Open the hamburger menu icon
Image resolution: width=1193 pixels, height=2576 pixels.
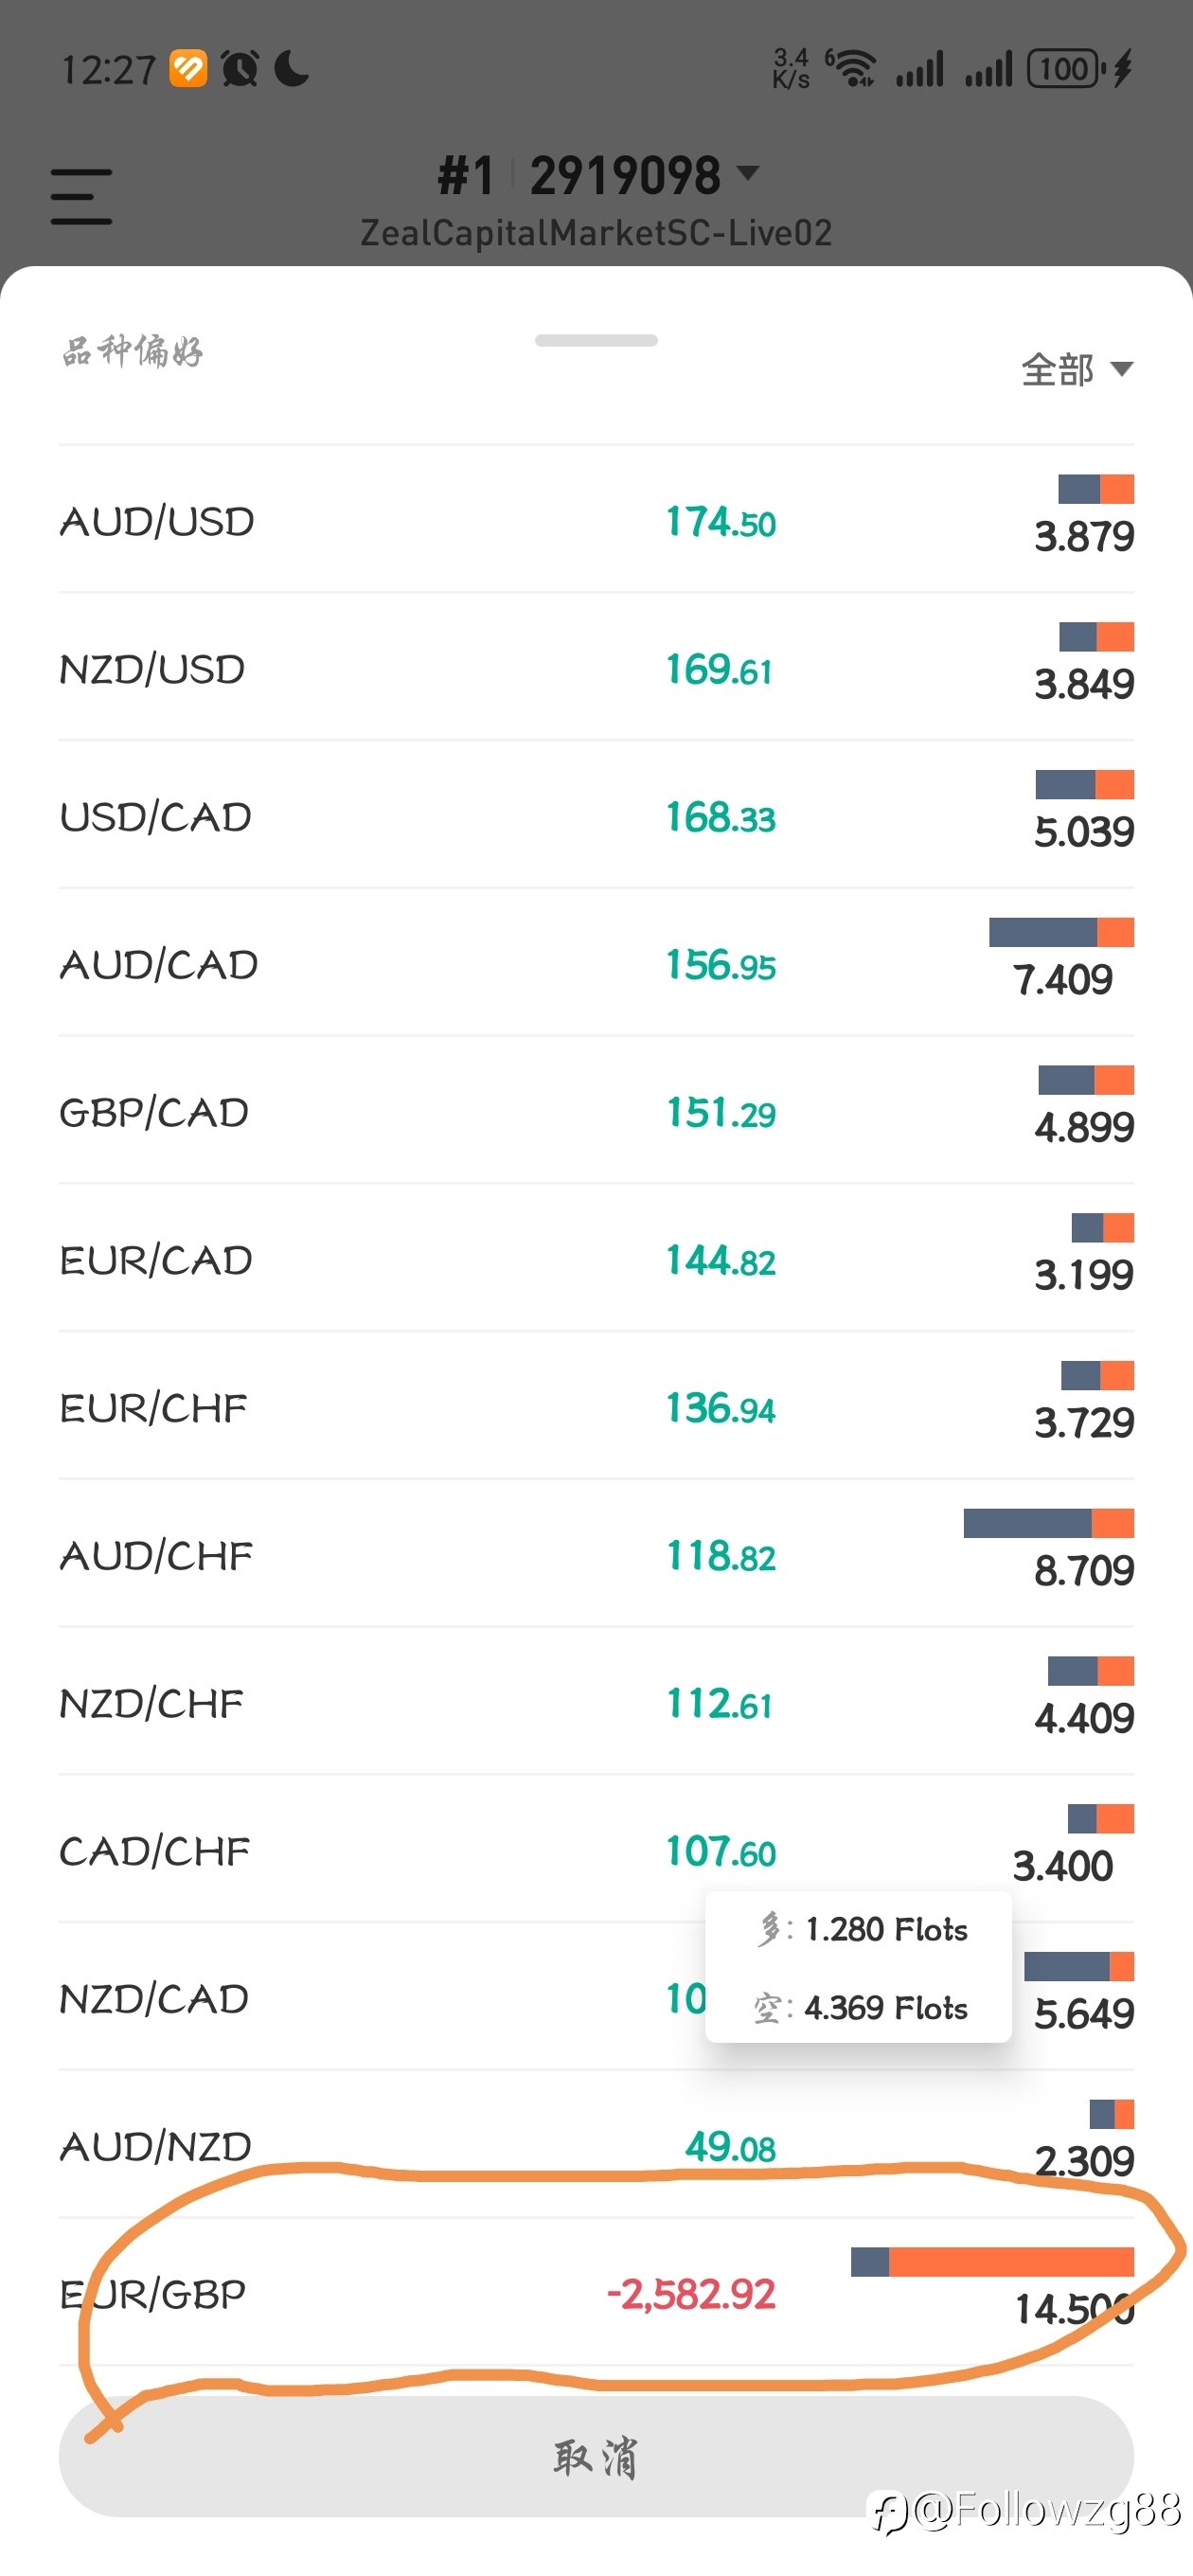(81, 196)
